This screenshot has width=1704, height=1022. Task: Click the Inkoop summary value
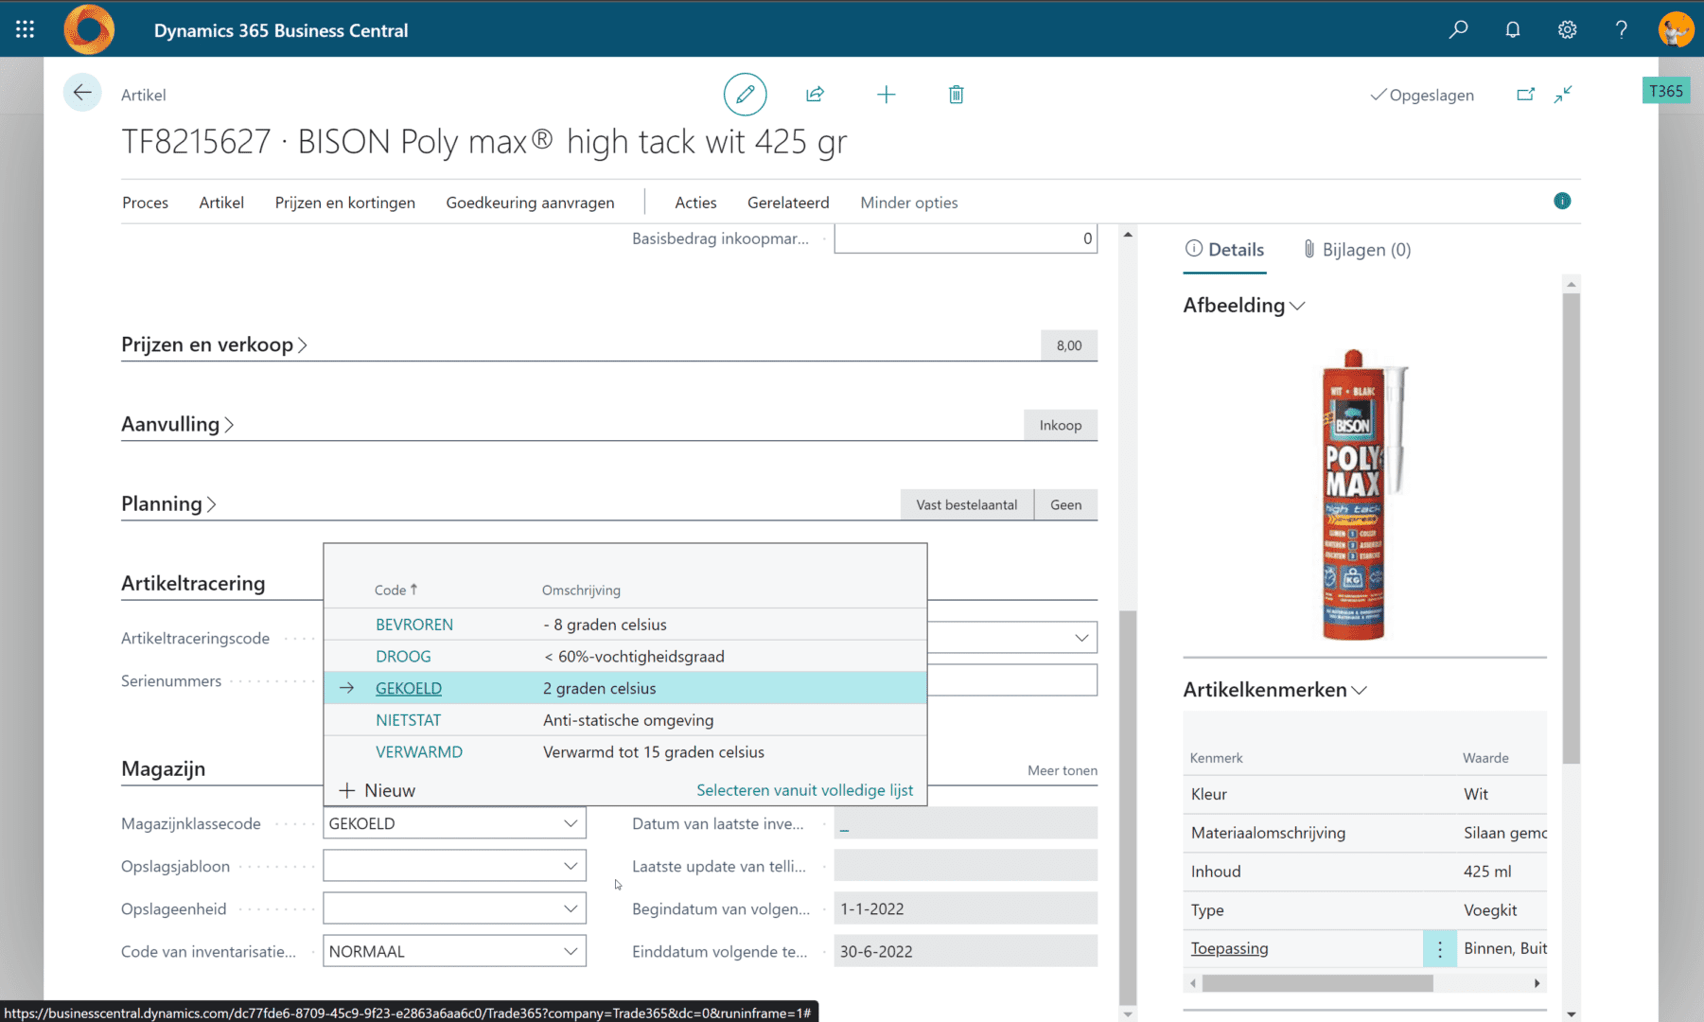click(x=1060, y=425)
